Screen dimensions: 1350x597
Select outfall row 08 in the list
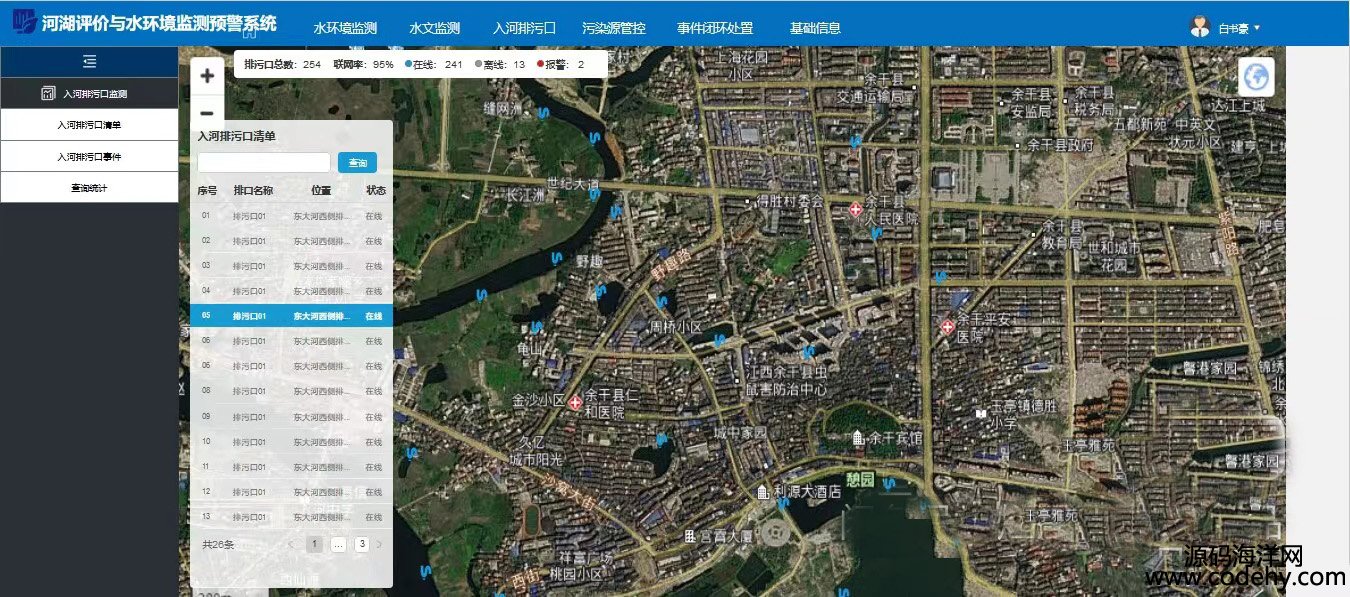tap(291, 391)
